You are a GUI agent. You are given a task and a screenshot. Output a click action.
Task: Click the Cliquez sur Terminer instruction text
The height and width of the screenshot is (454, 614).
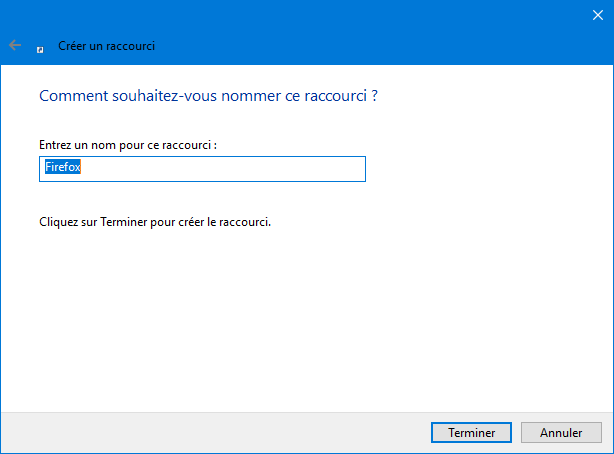click(x=155, y=222)
